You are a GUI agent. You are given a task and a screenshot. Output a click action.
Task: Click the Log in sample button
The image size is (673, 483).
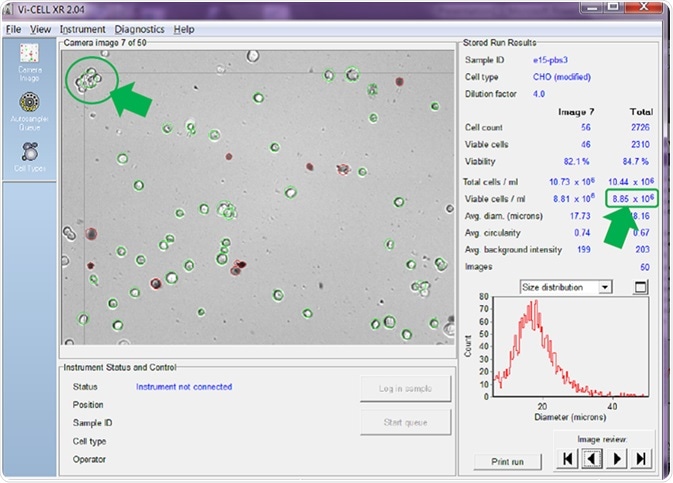tap(405, 388)
